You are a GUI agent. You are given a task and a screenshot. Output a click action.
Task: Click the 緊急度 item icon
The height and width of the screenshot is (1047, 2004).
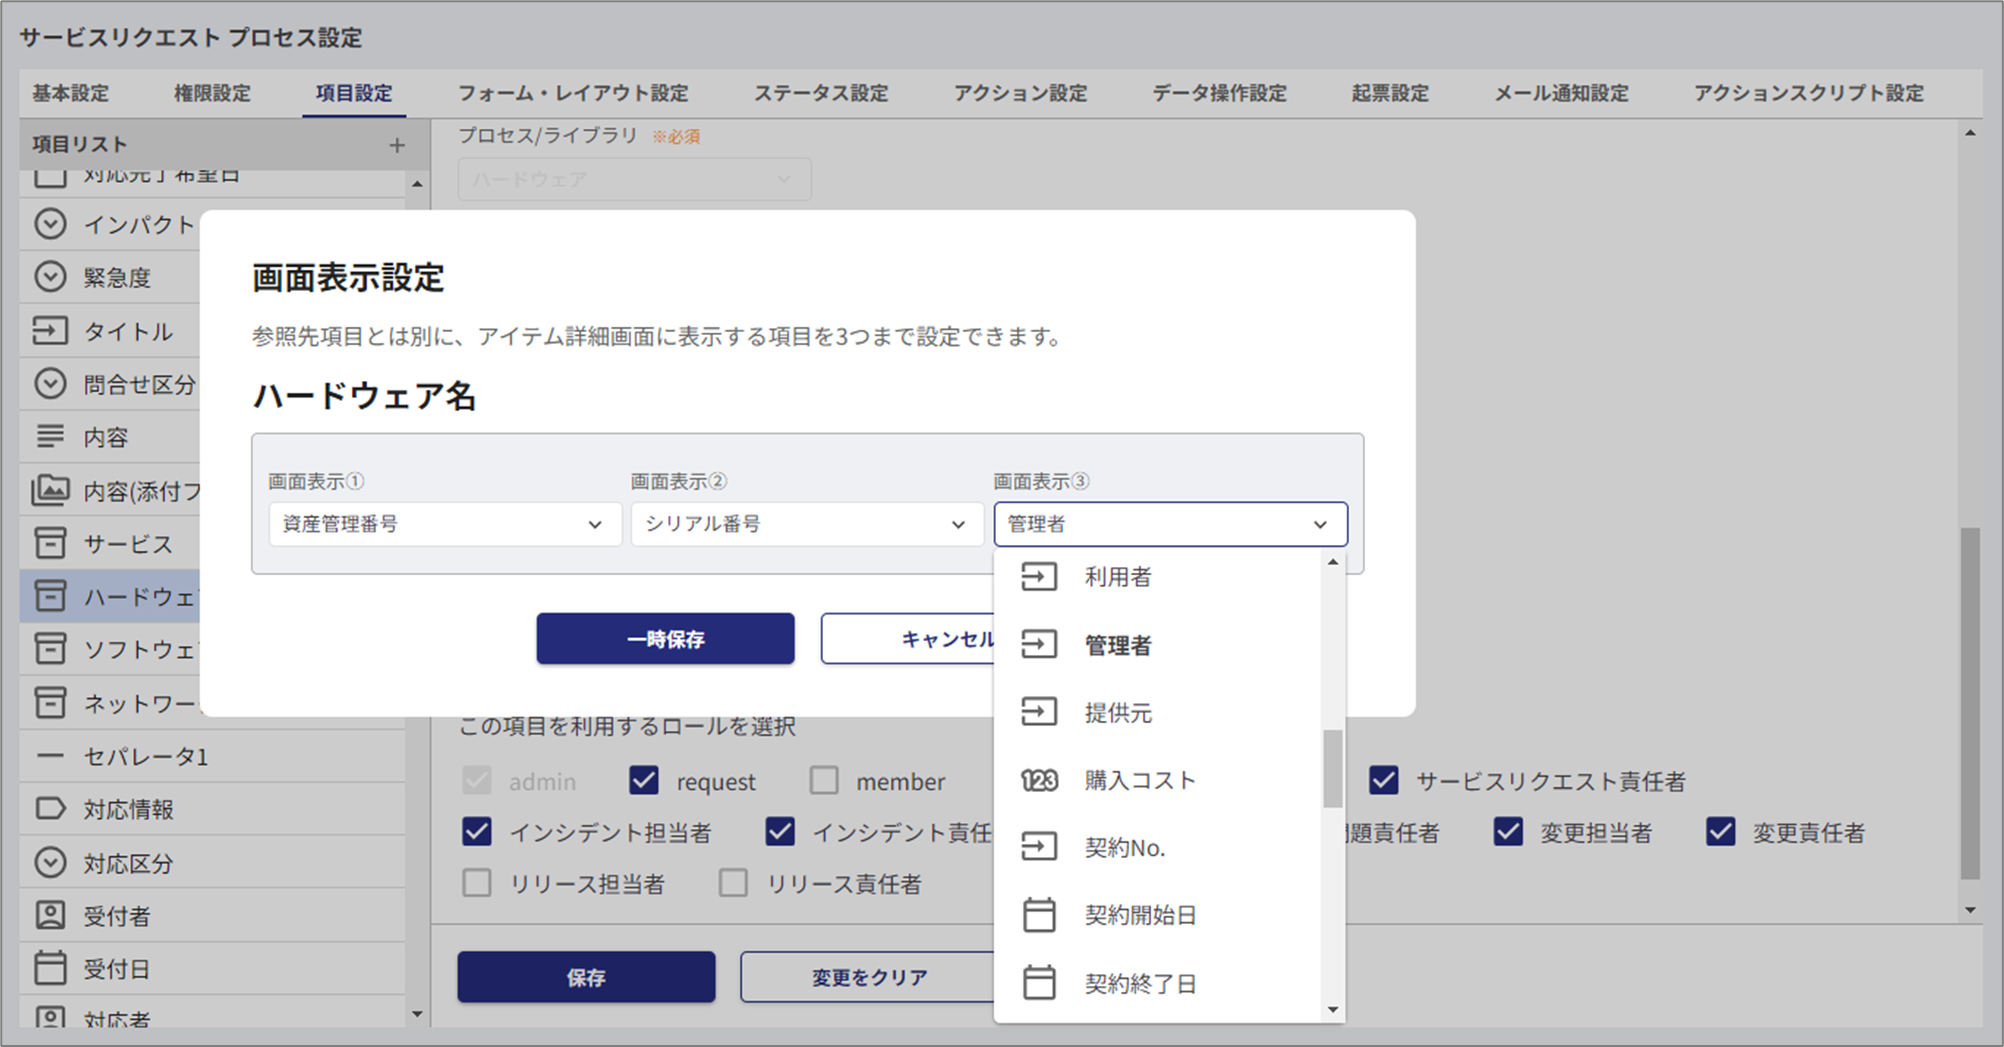pos(50,277)
